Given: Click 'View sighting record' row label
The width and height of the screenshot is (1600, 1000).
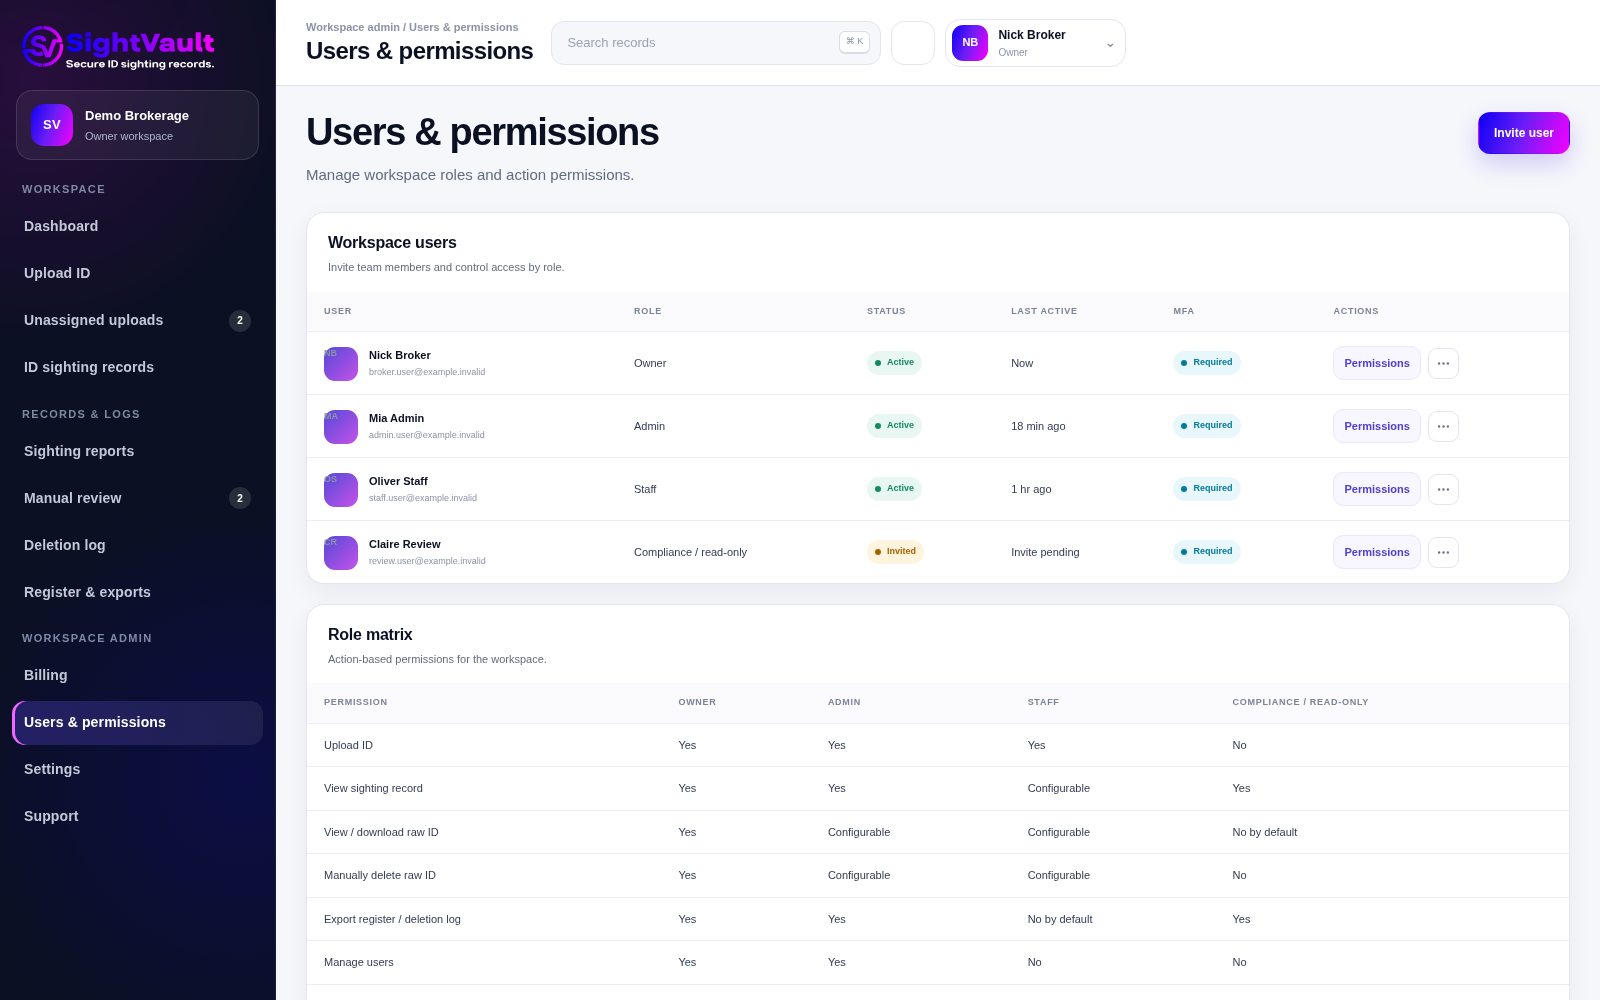Looking at the screenshot, I should click(373, 788).
